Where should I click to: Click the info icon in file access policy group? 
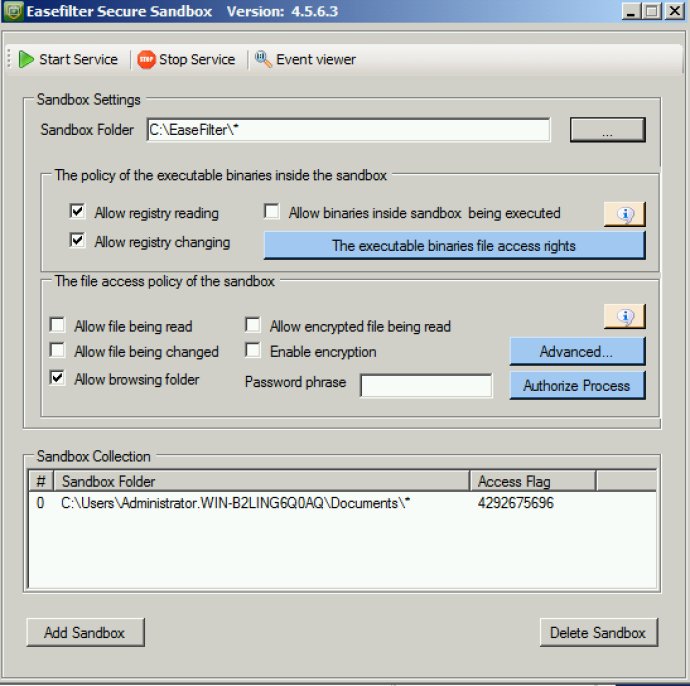point(624,316)
